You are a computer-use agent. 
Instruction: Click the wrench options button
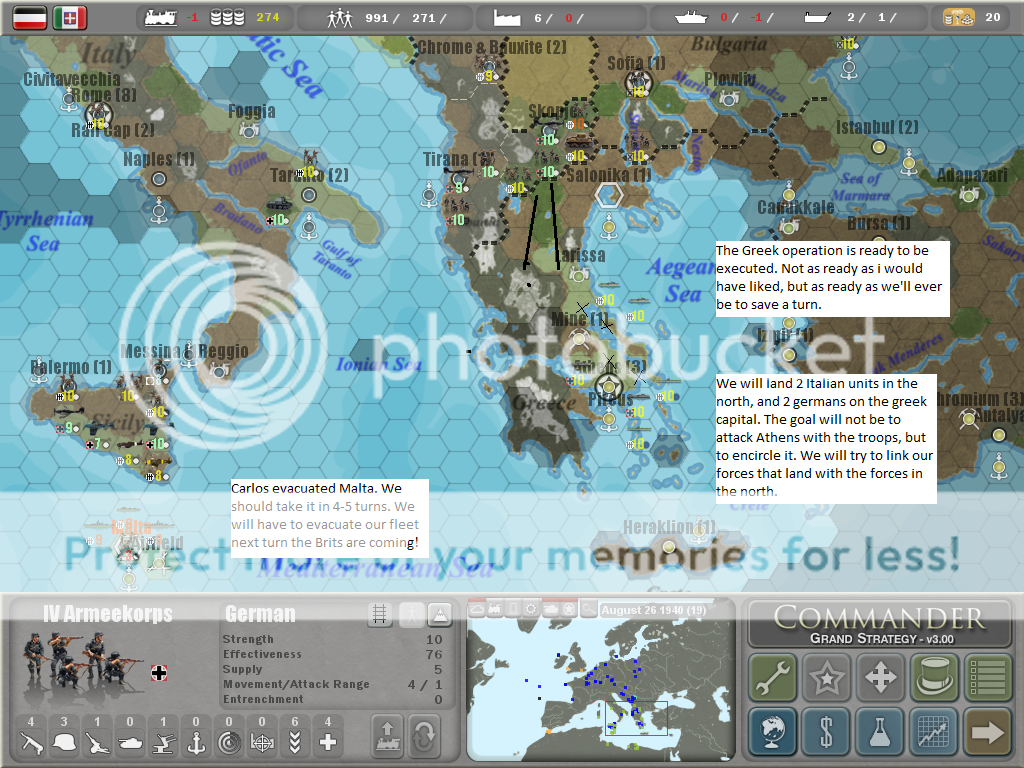772,678
